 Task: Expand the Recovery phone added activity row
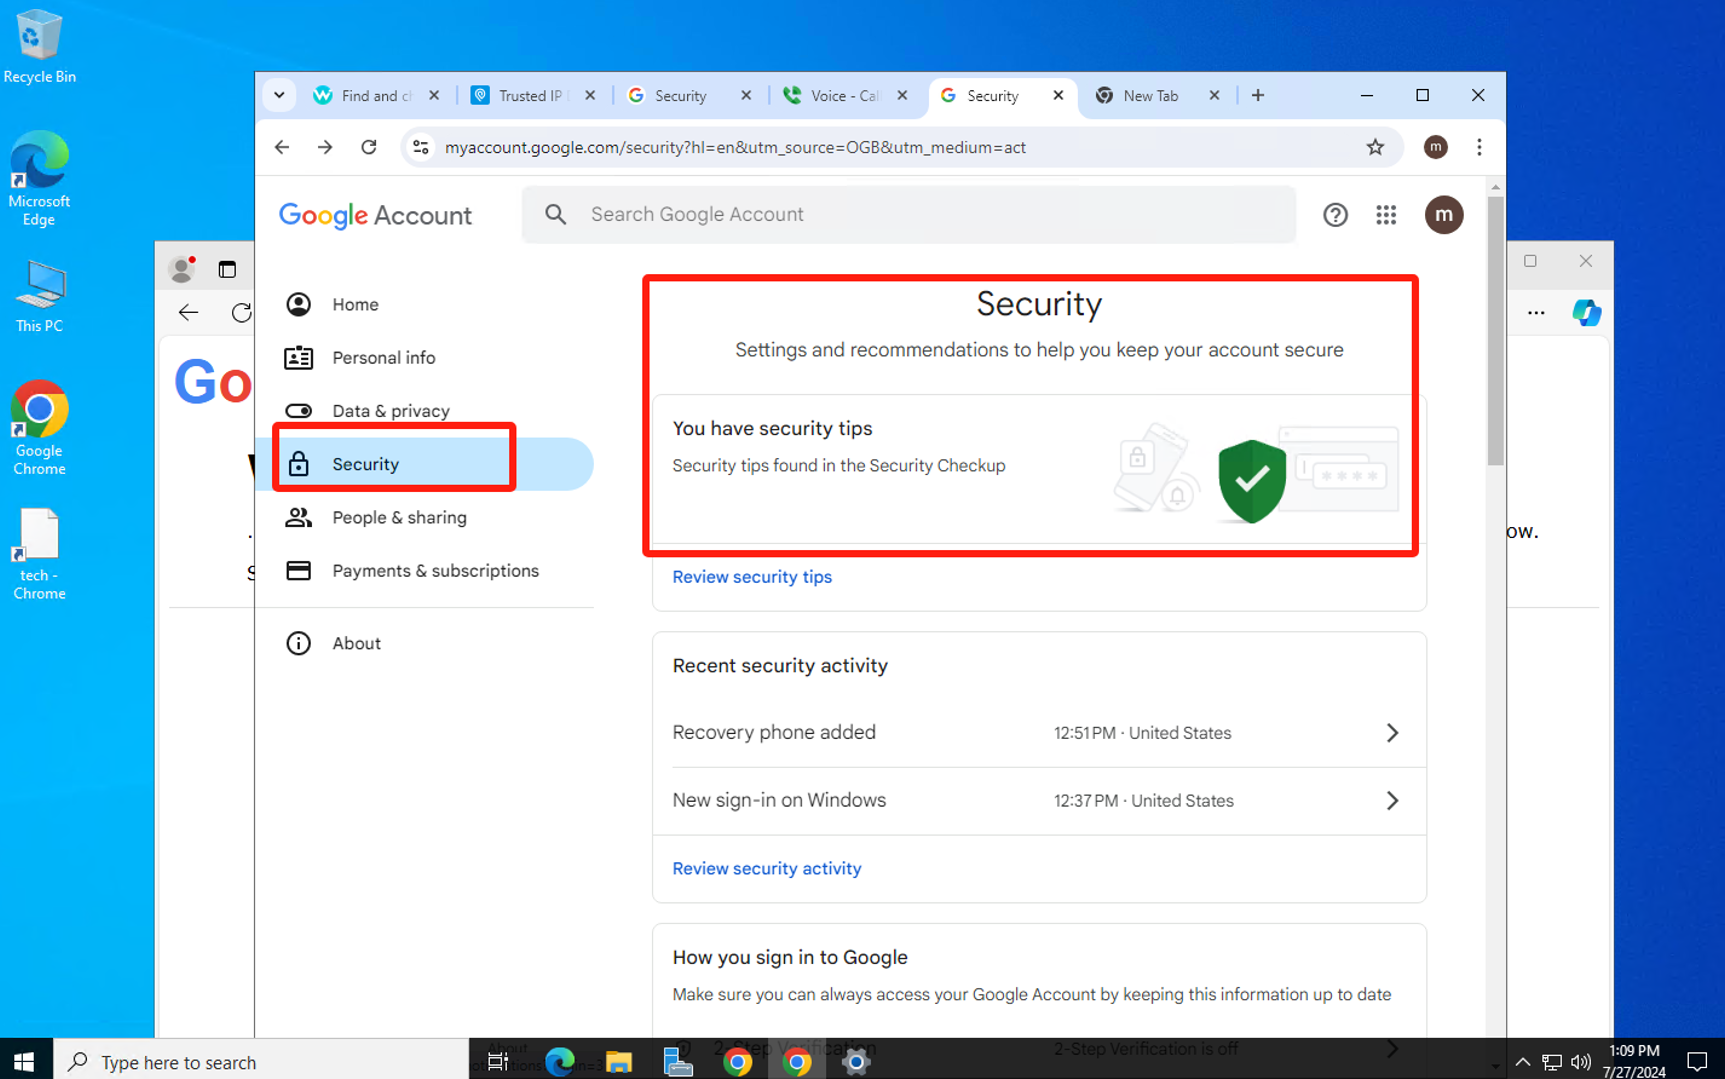(x=1039, y=733)
